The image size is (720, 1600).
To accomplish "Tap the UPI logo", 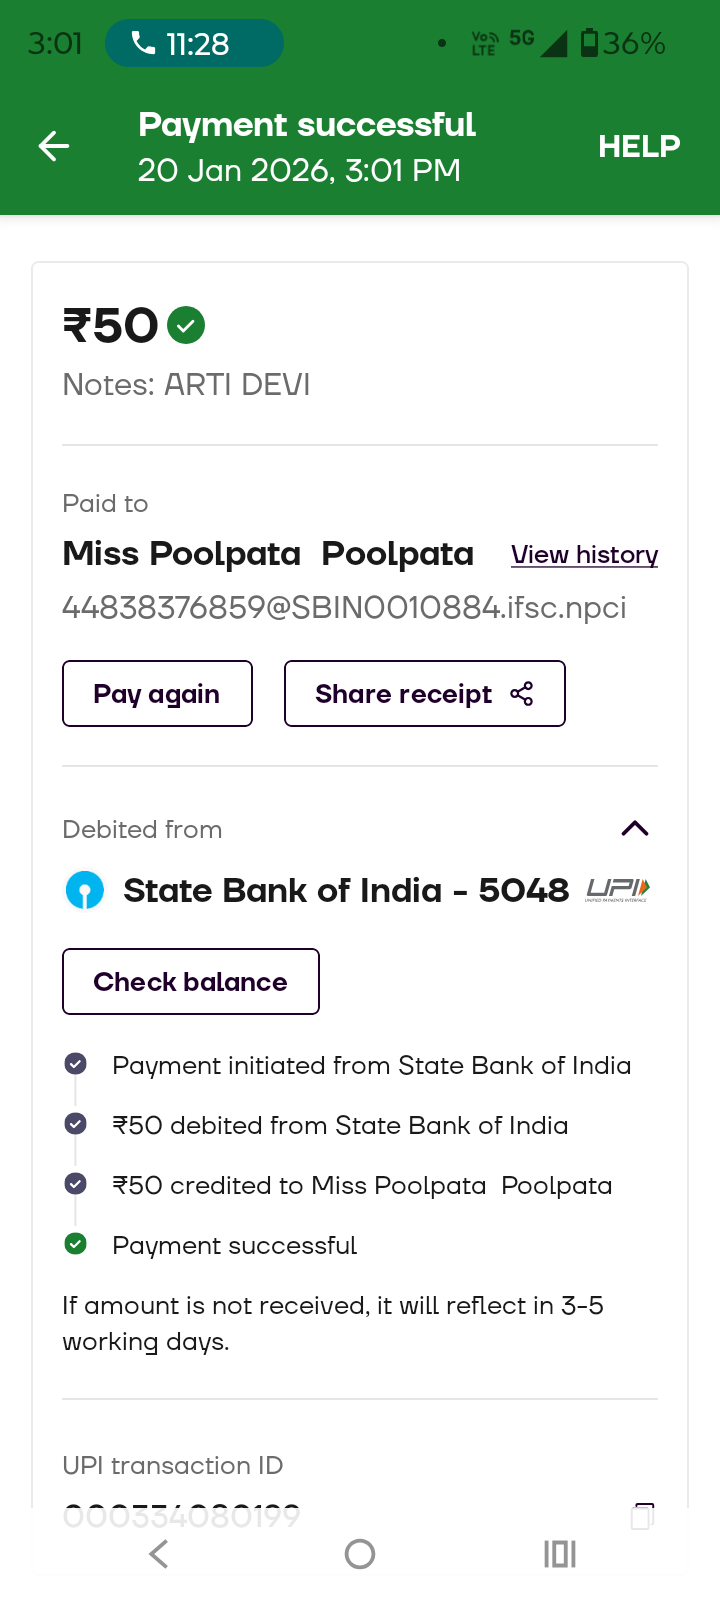I will (617, 889).
